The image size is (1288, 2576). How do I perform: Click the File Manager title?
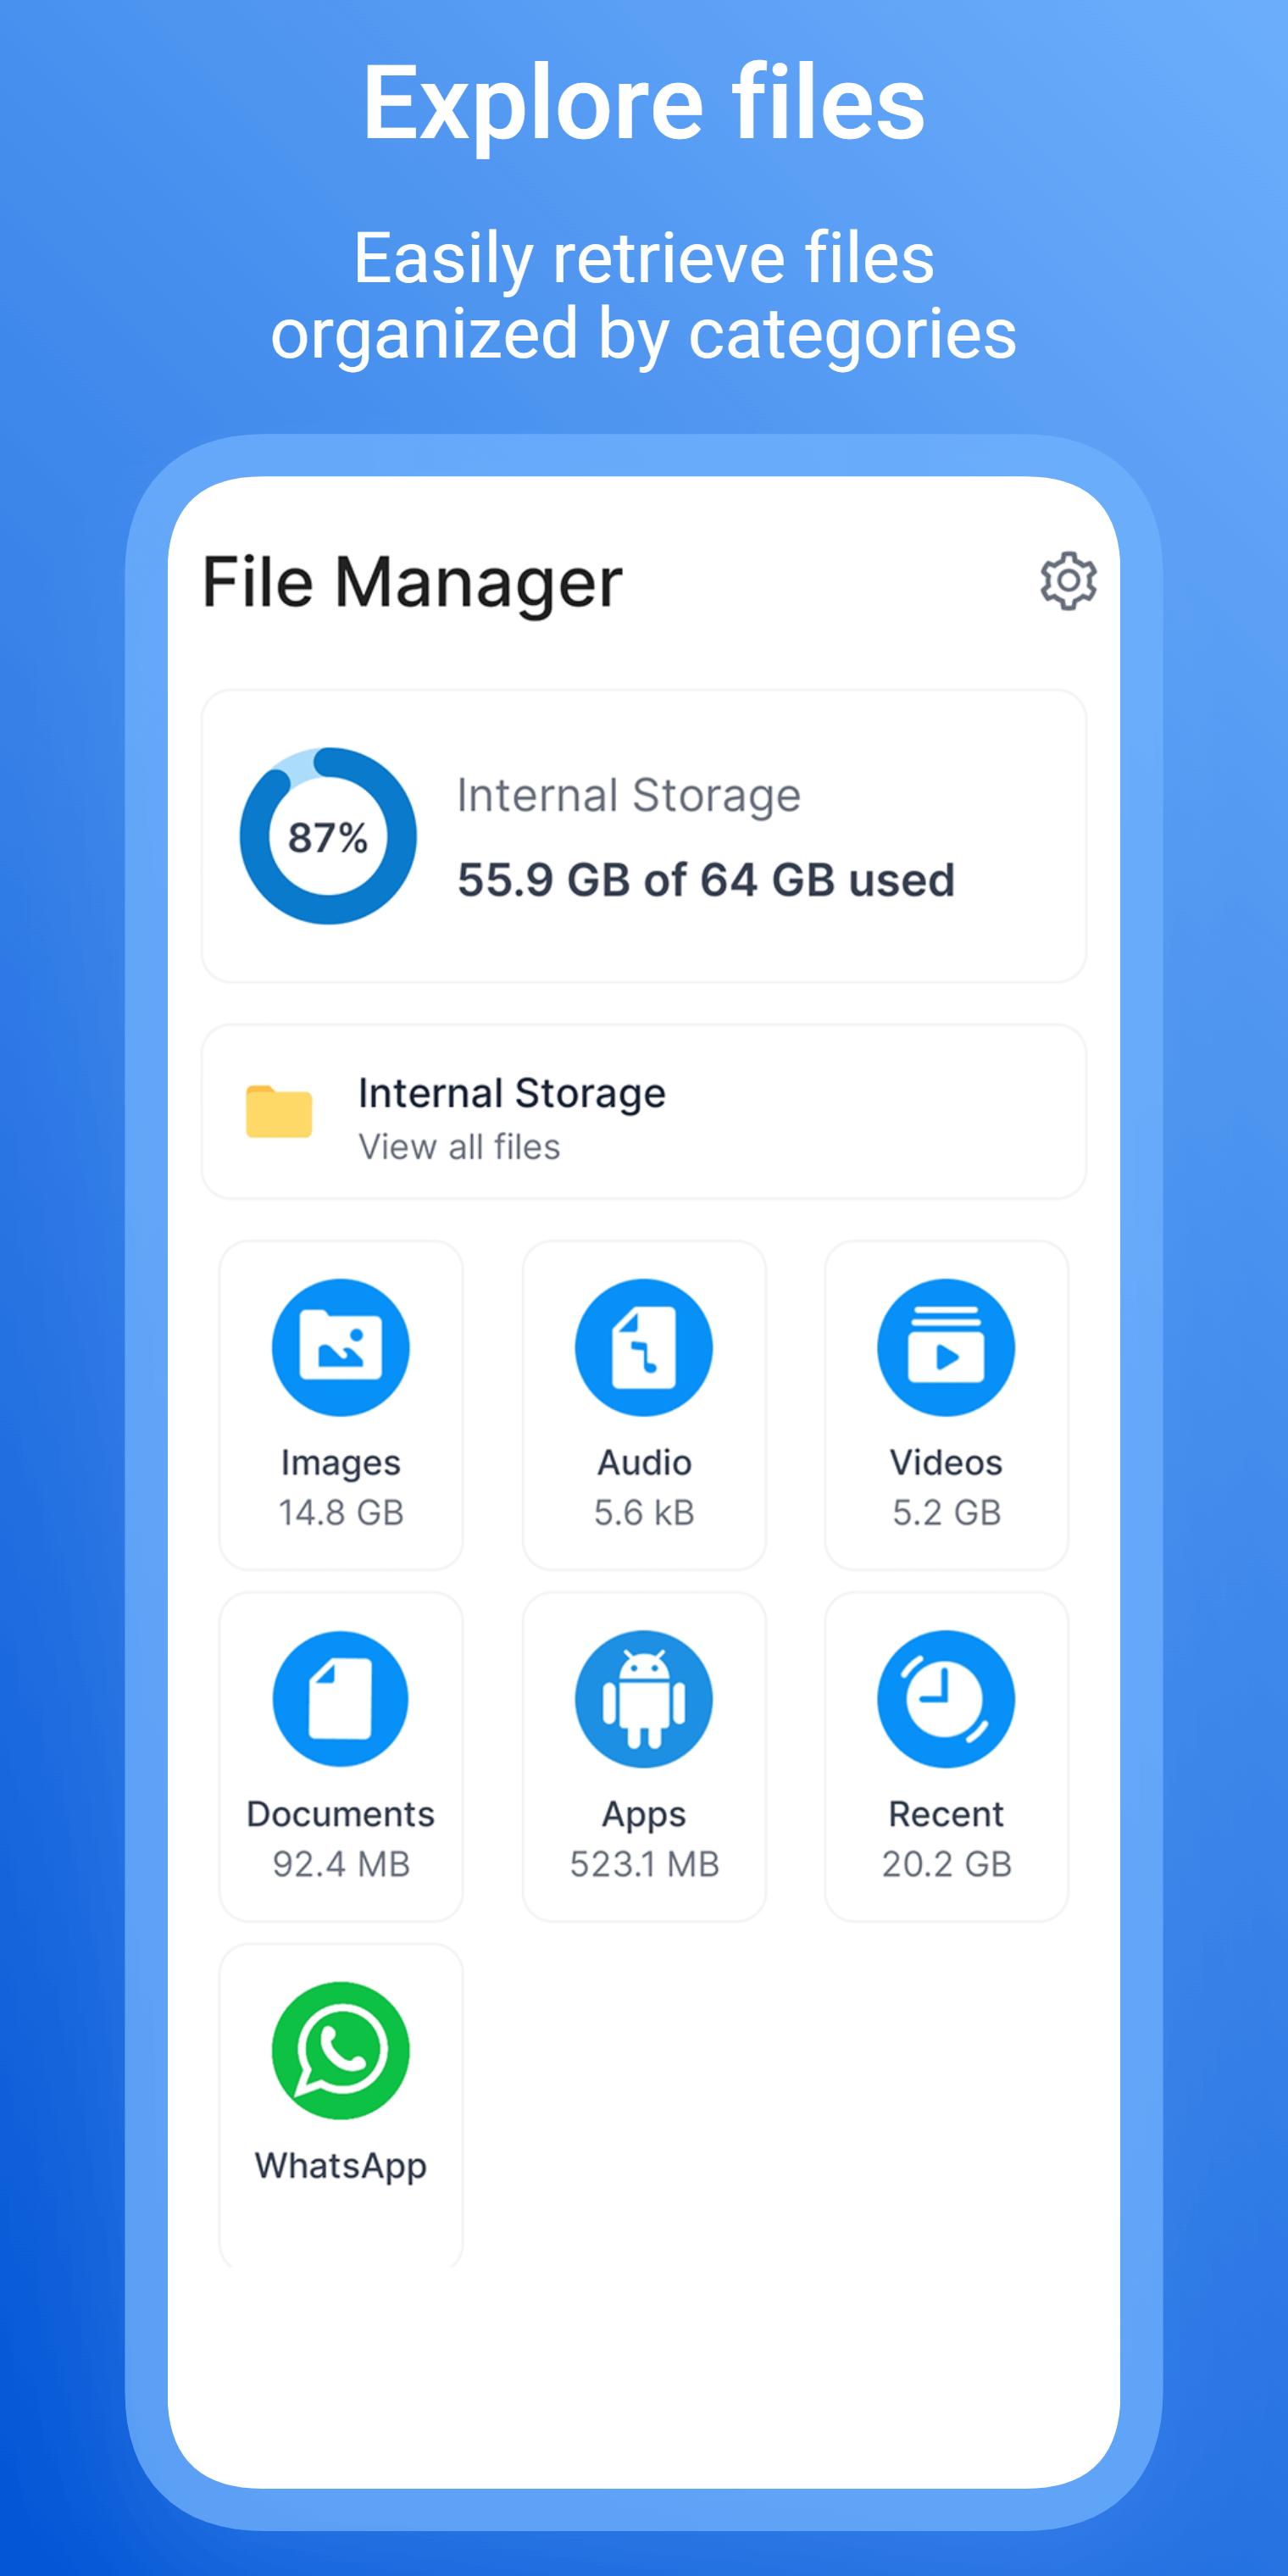412,583
